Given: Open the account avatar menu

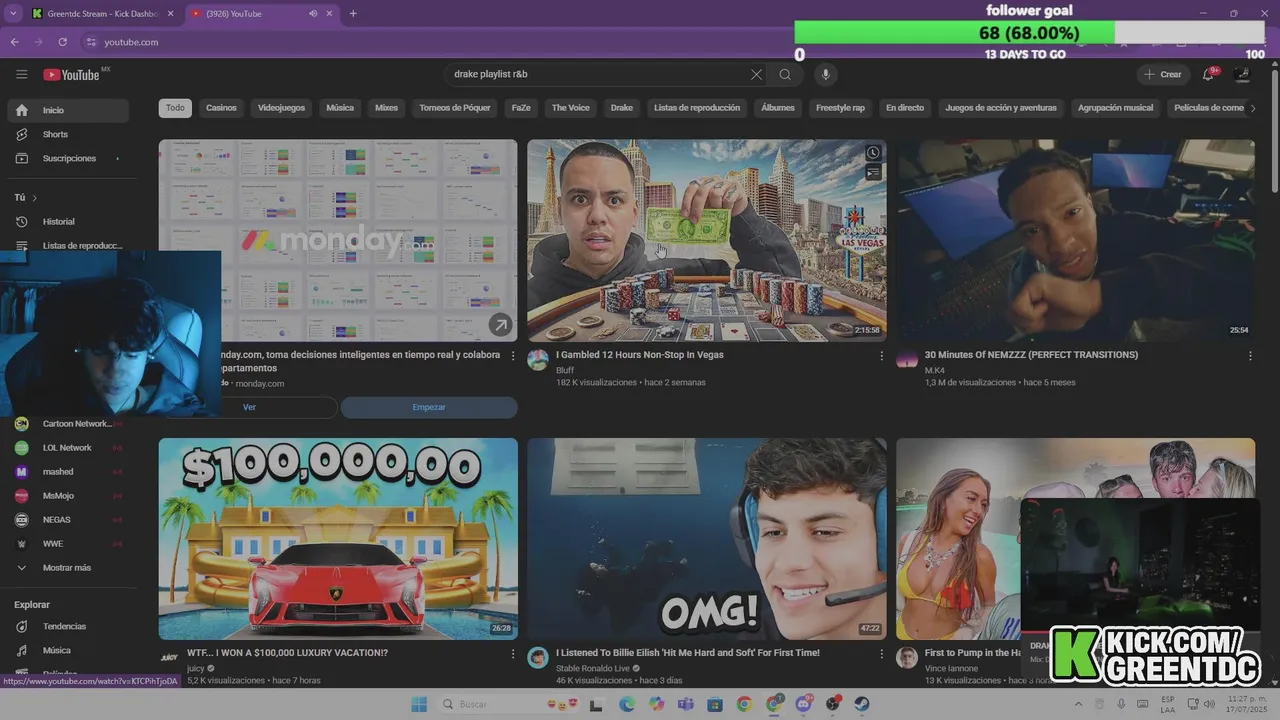Looking at the screenshot, I should coord(1243,74).
